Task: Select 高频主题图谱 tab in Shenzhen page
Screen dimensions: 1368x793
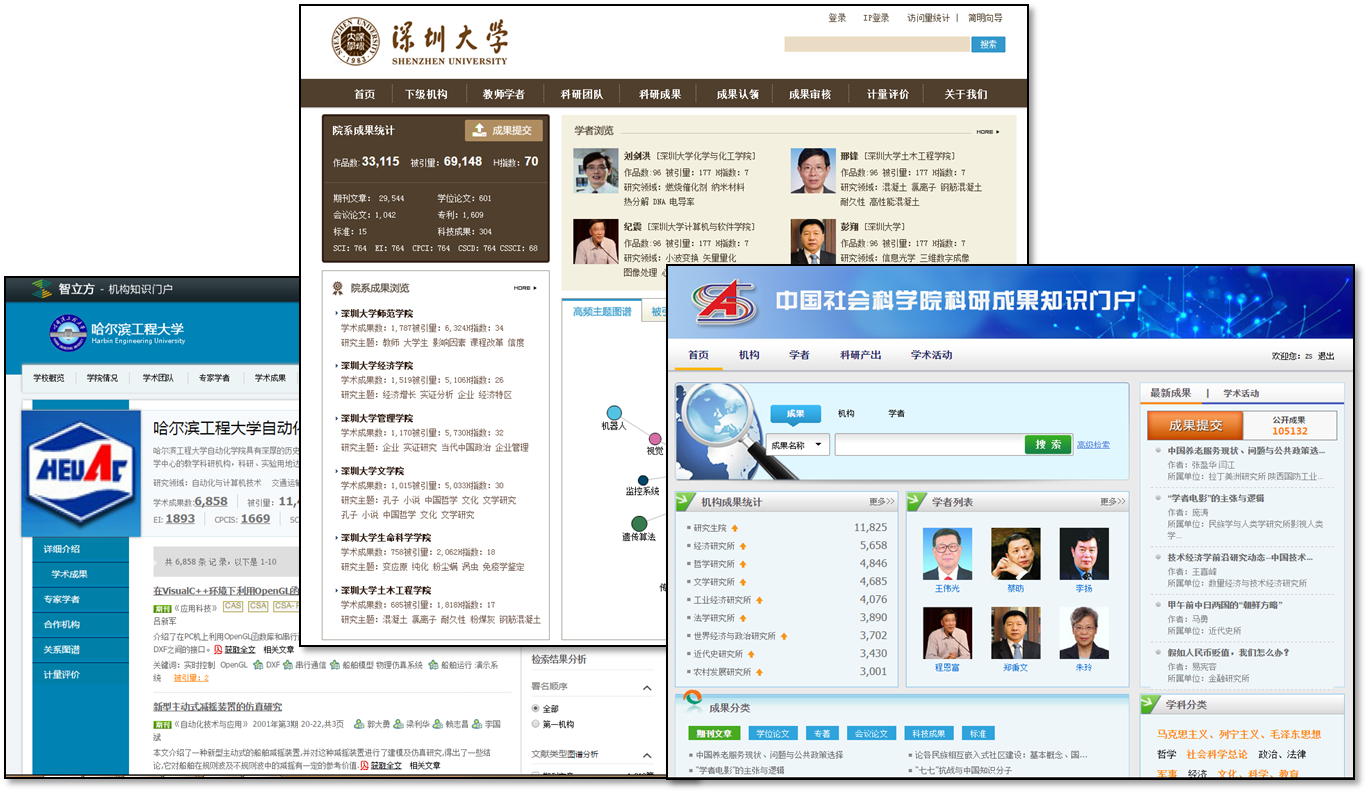Action: [602, 312]
